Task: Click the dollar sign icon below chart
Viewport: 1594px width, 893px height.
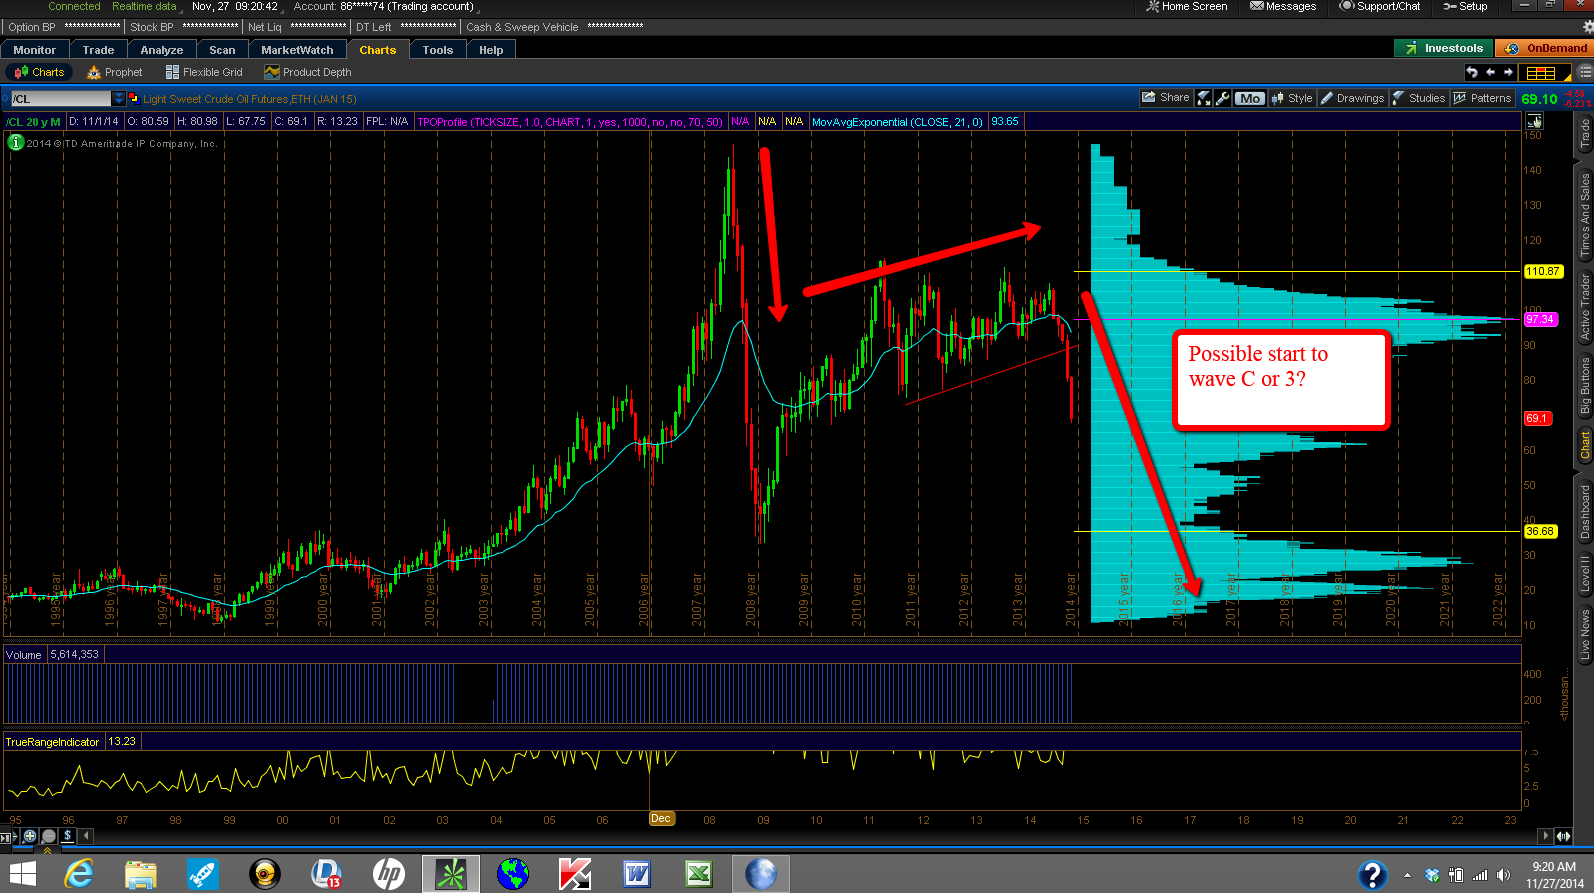Action: pos(68,836)
